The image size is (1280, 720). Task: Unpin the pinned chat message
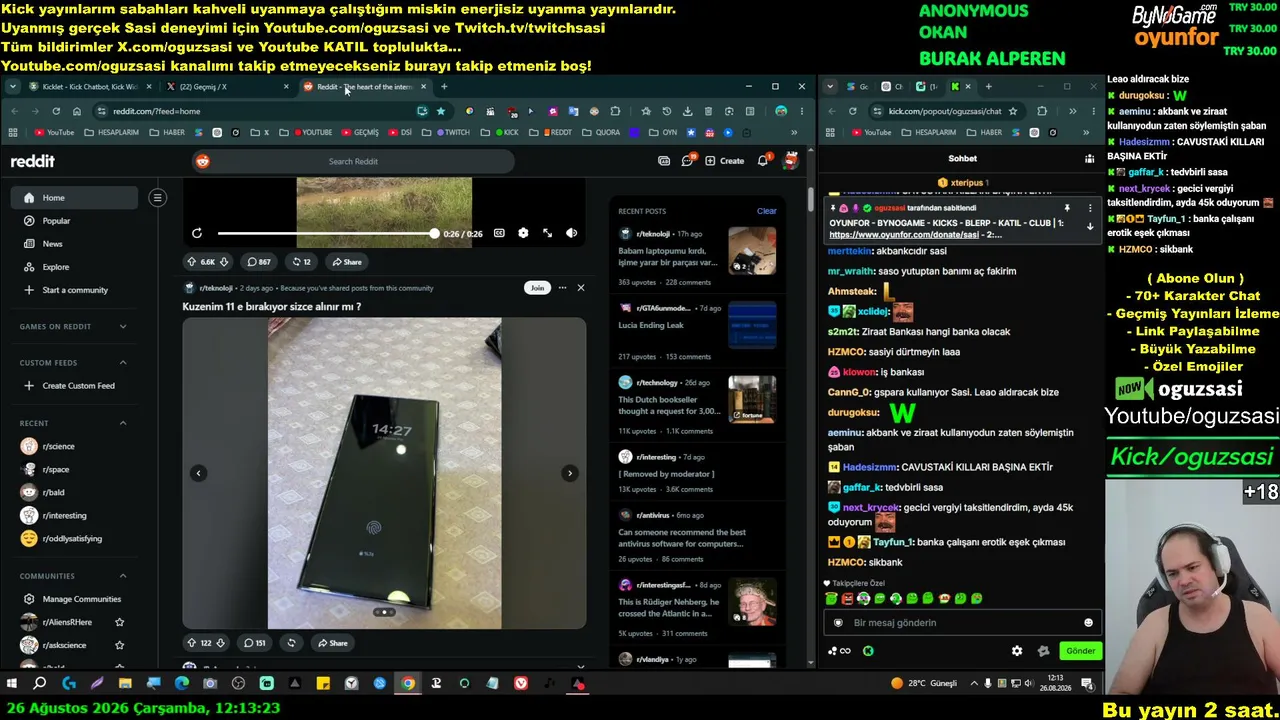[x=1067, y=208]
